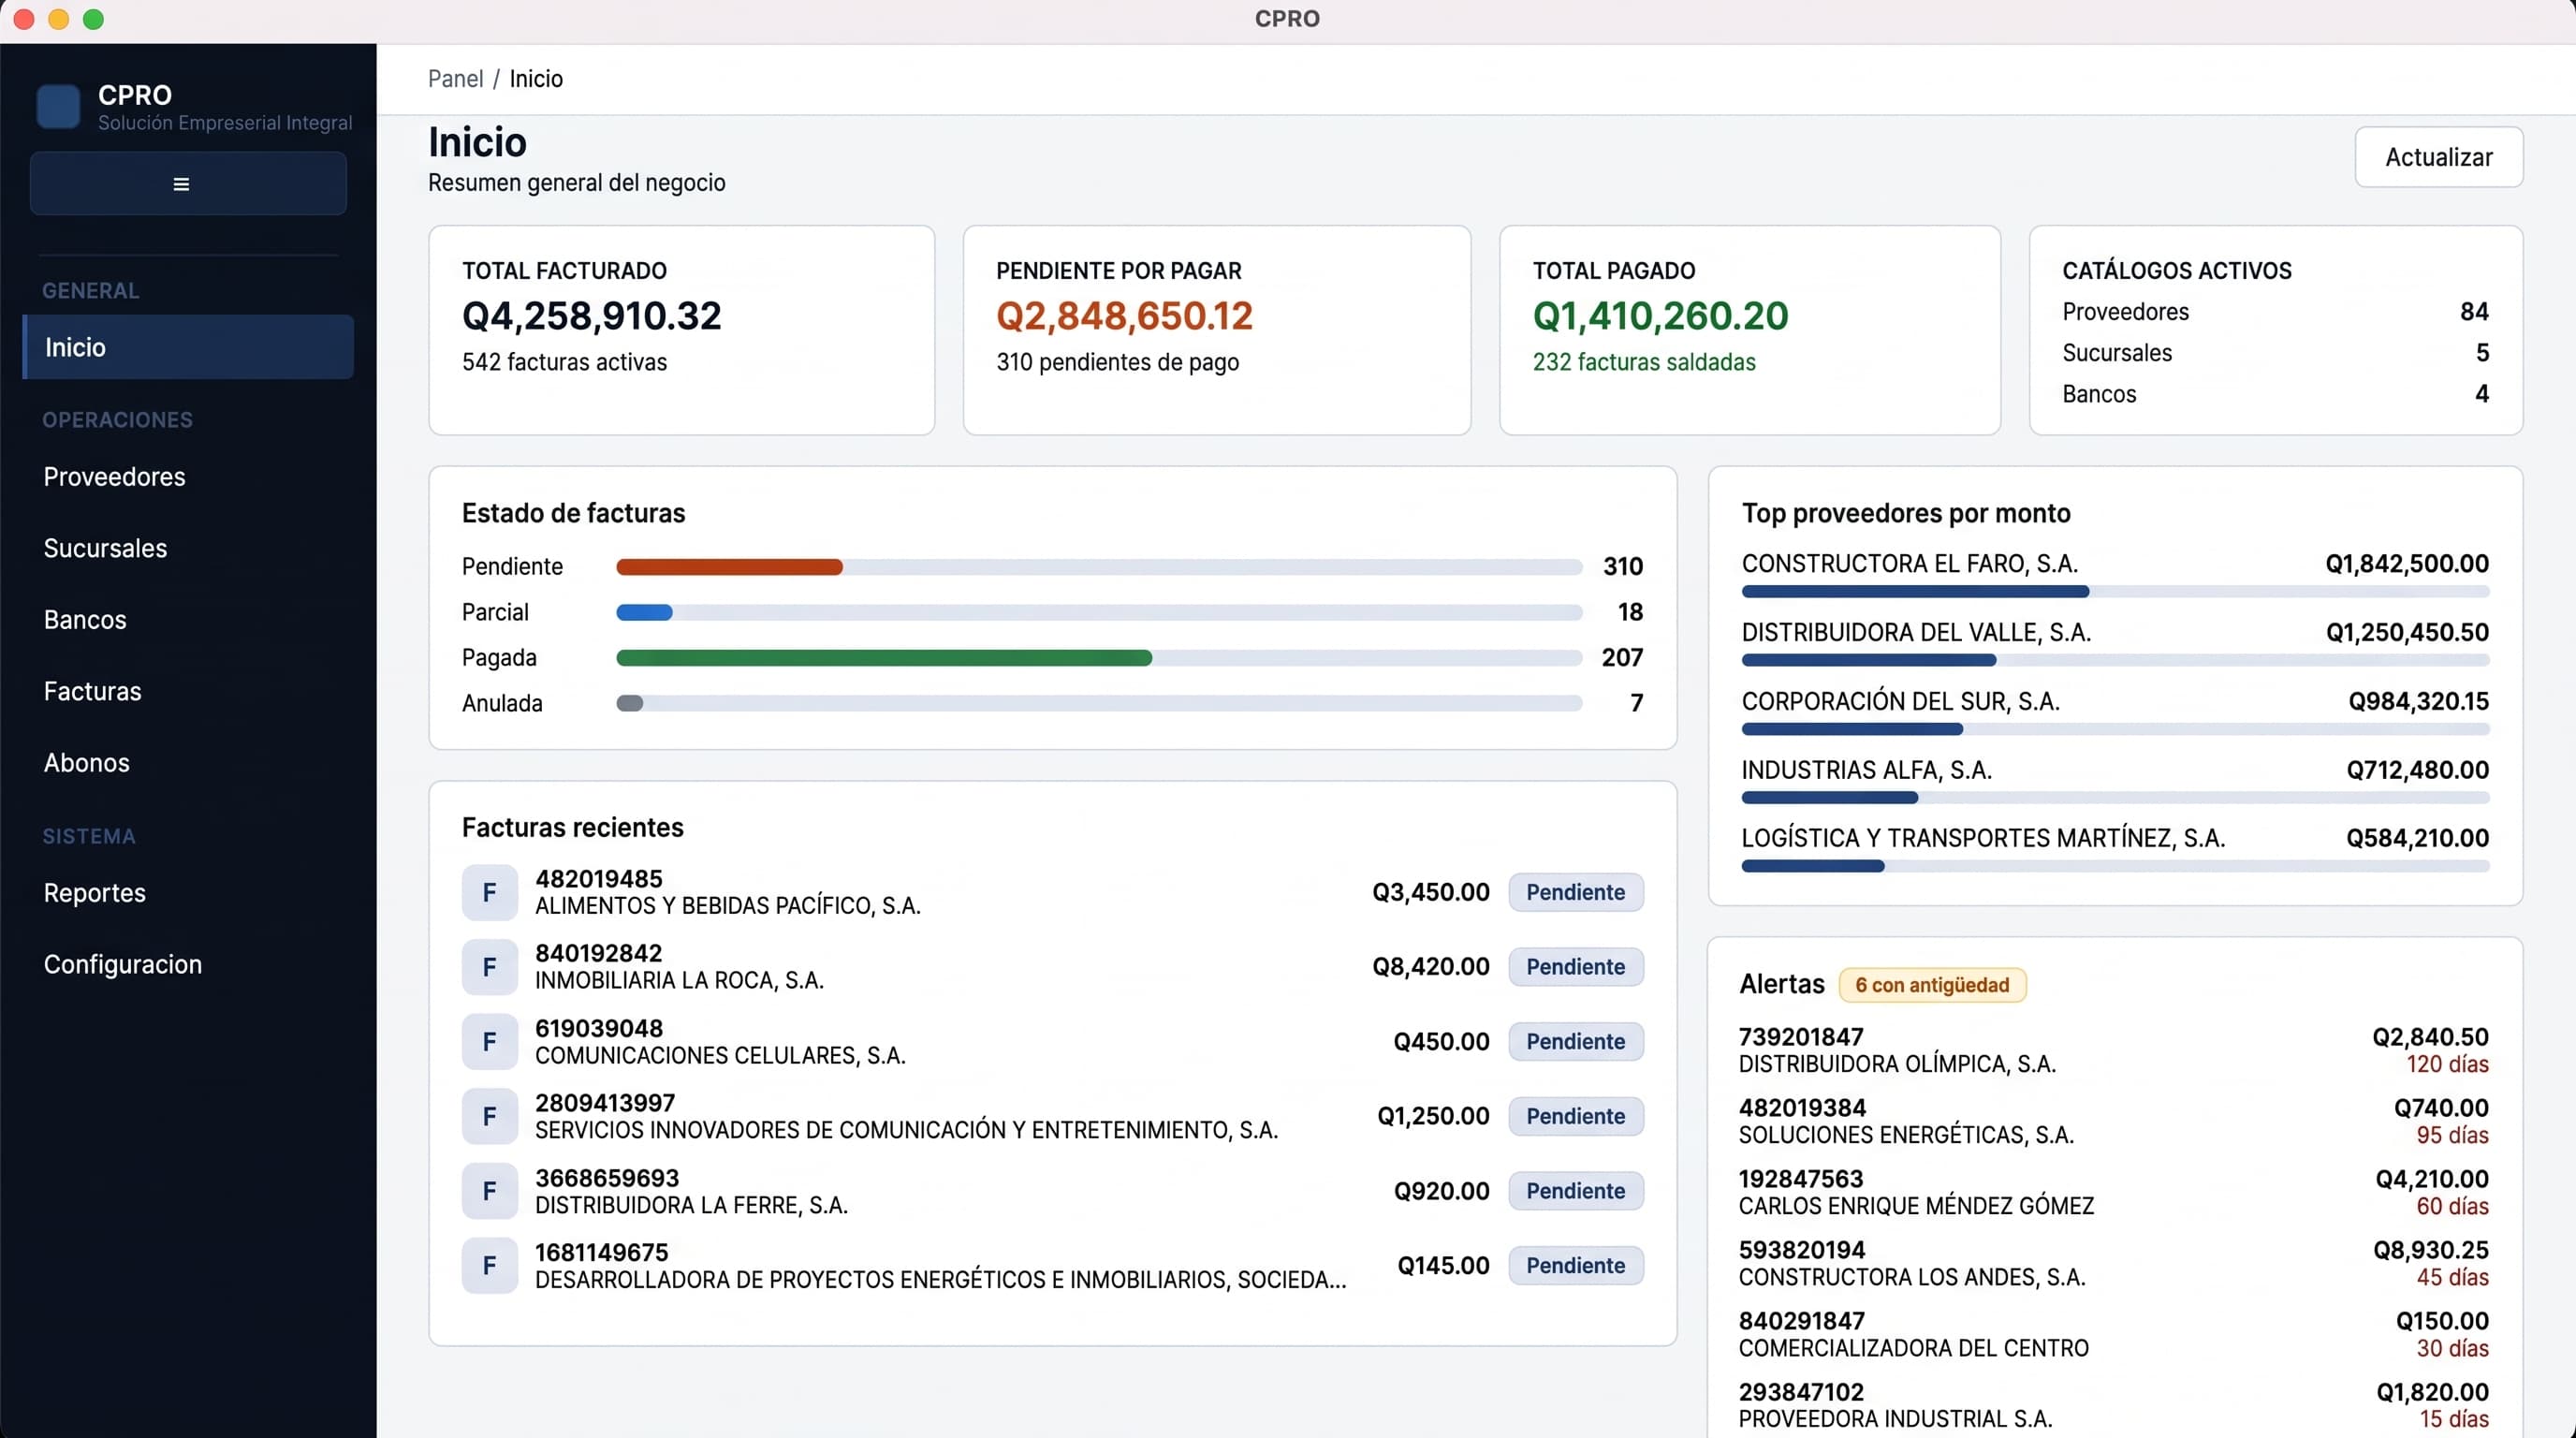This screenshot has width=2576, height=1438.
Task: Click CONSTRUCTORA EL FARO amount bar
Action: pyautogui.click(x=2115, y=592)
